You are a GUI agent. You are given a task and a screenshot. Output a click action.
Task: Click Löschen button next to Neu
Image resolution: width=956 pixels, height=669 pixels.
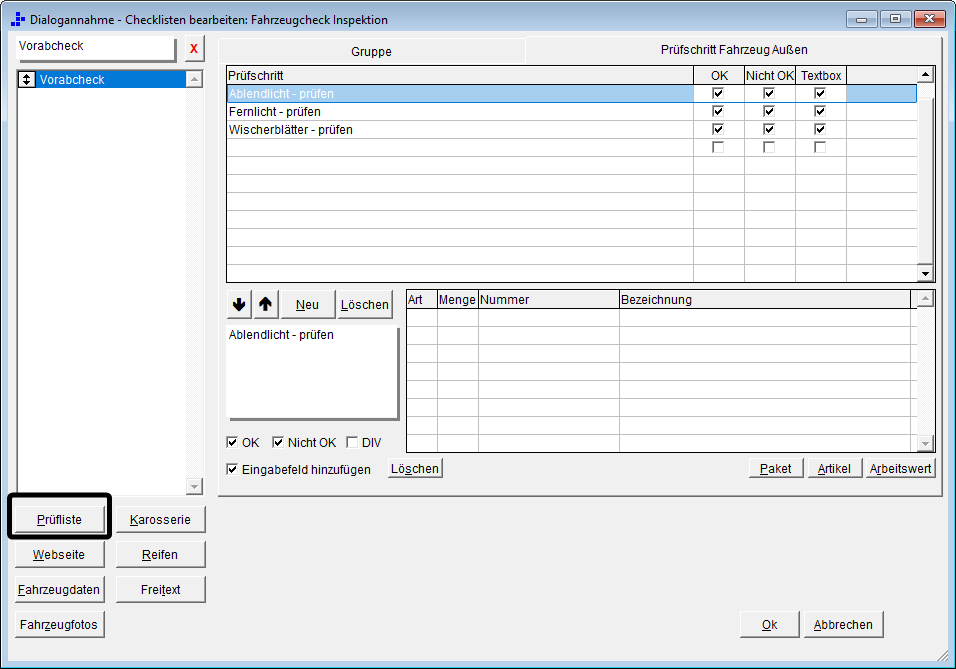[365, 304]
